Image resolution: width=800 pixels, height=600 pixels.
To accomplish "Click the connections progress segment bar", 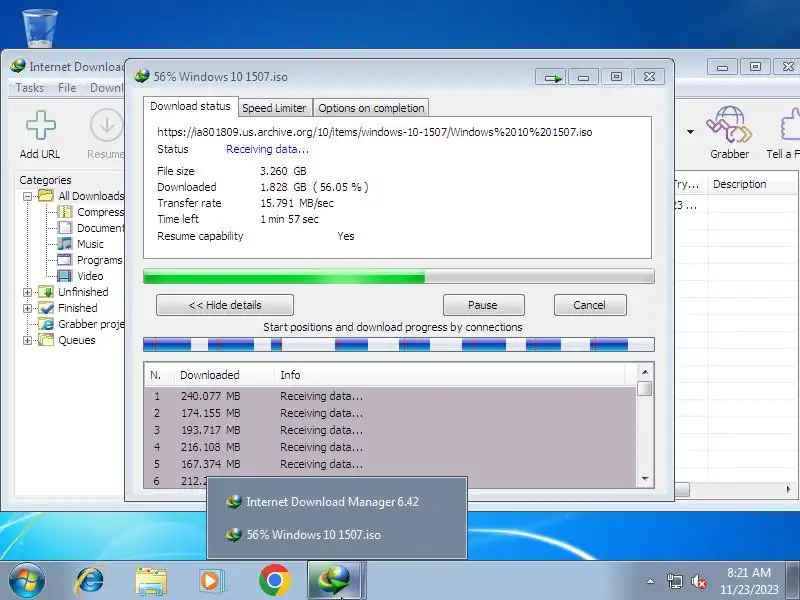I will click(x=398, y=345).
